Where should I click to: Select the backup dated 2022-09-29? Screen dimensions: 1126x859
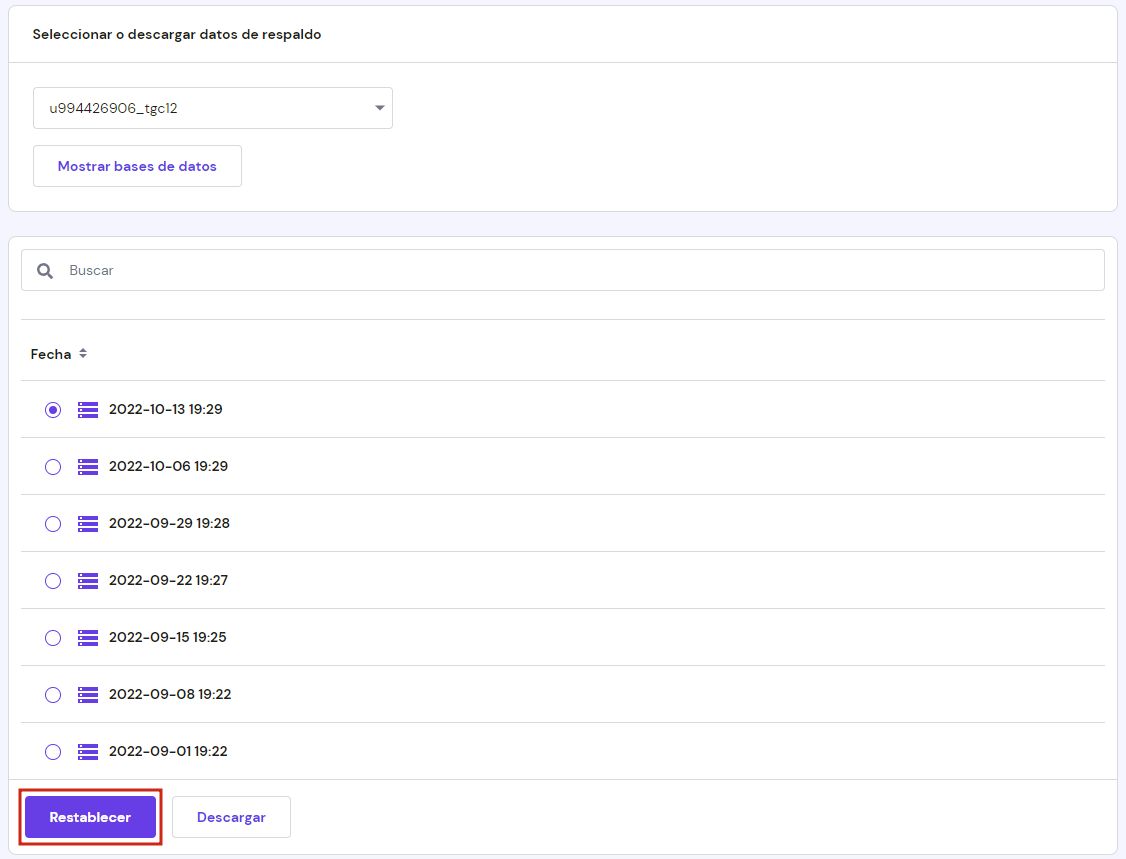53,523
